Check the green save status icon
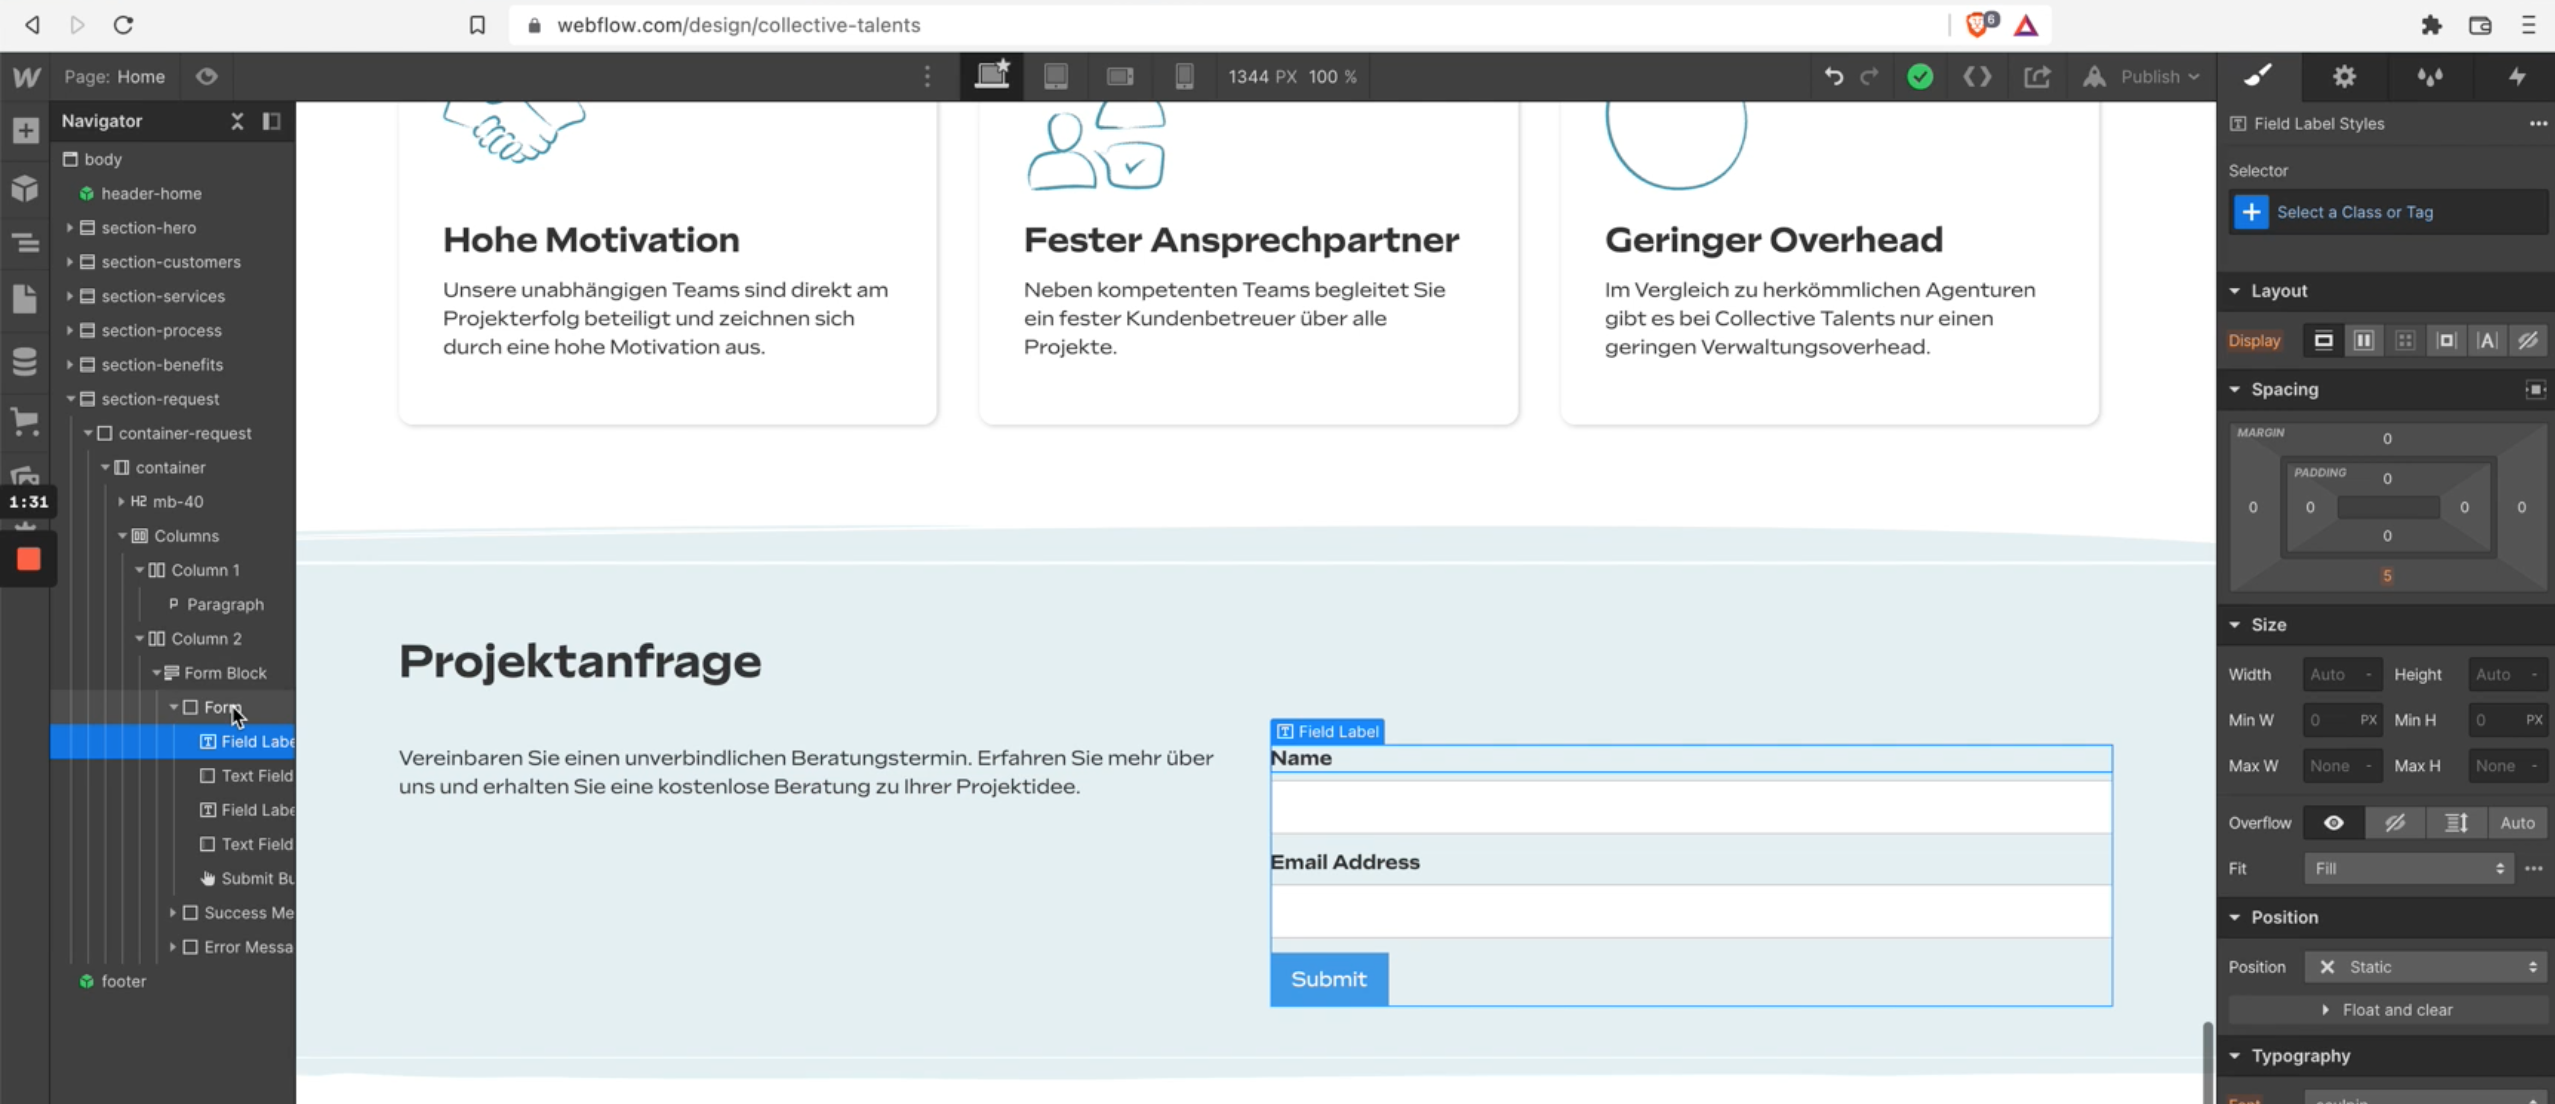2555x1104 pixels. 1920,76
